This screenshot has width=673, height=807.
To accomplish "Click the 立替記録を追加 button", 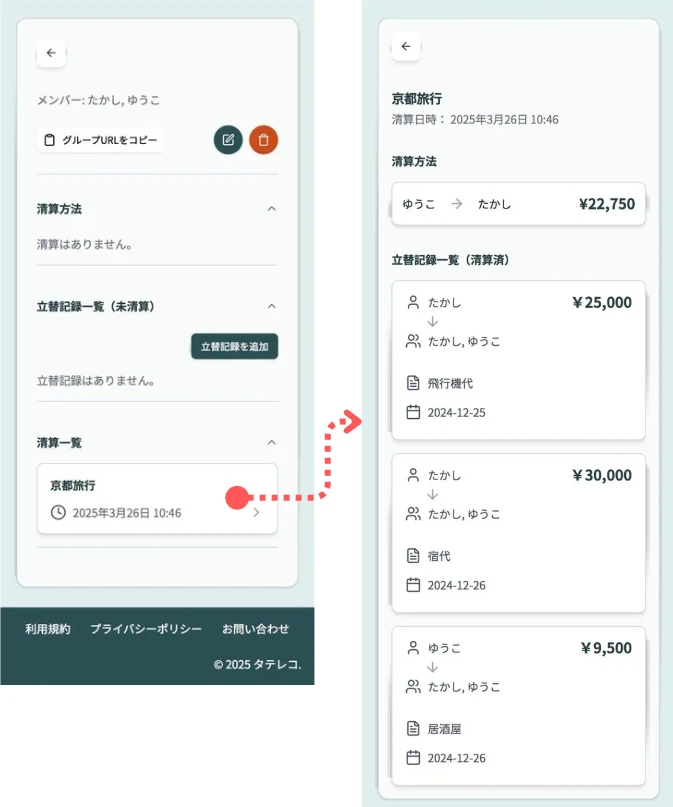I will pyautogui.click(x=235, y=344).
